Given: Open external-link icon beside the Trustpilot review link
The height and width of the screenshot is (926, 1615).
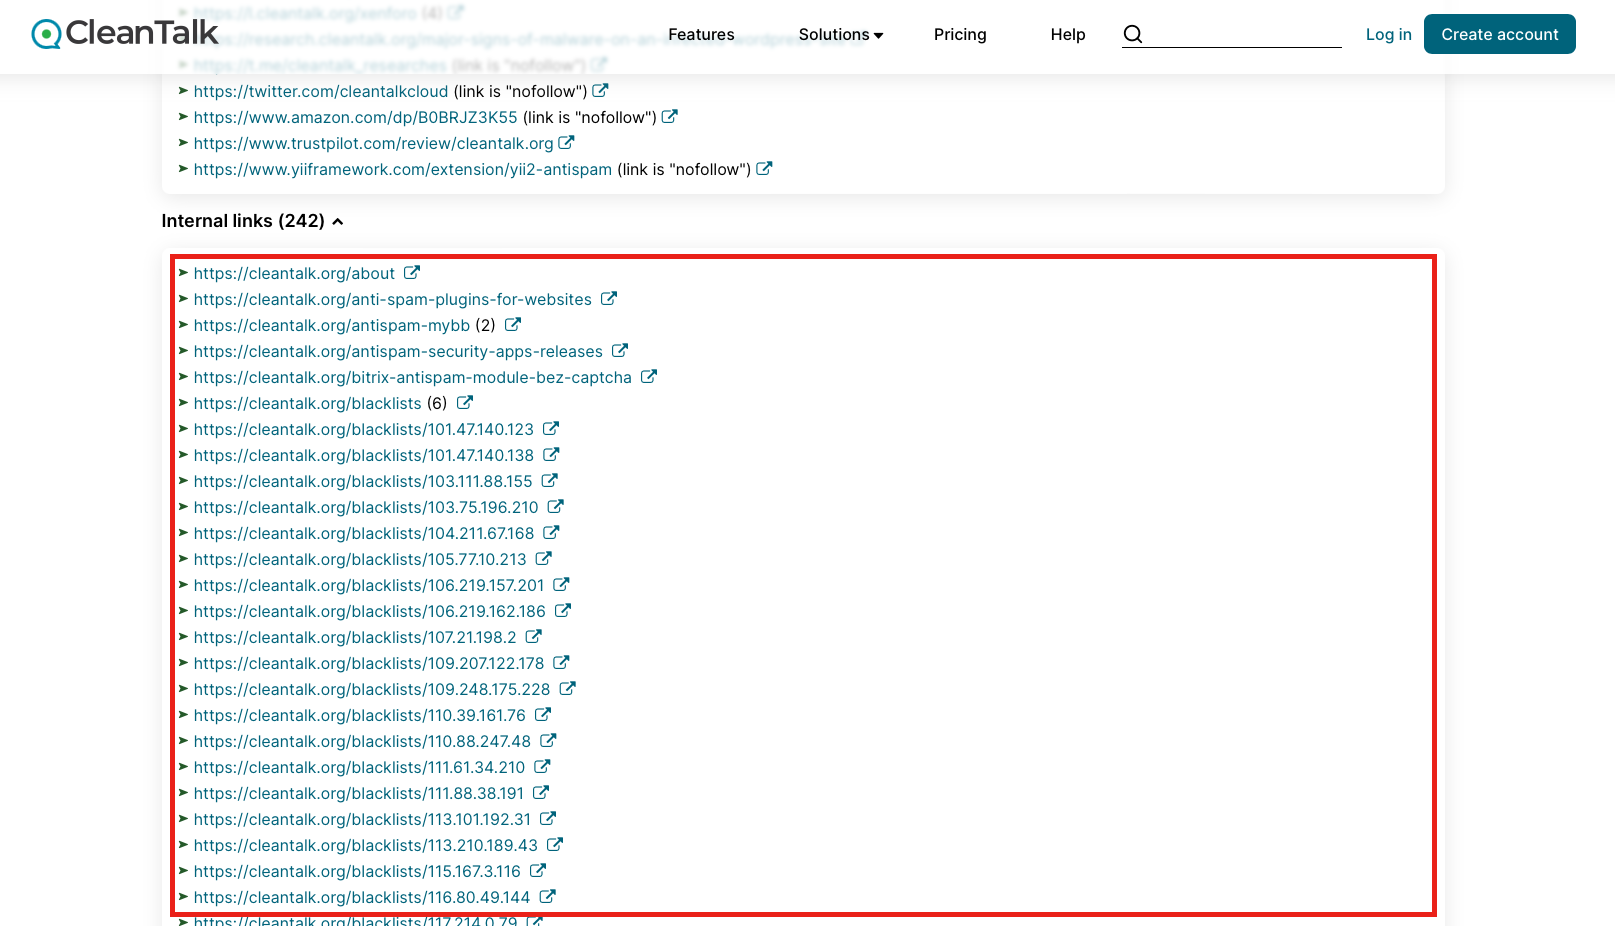Looking at the screenshot, I should coord(567,142).
